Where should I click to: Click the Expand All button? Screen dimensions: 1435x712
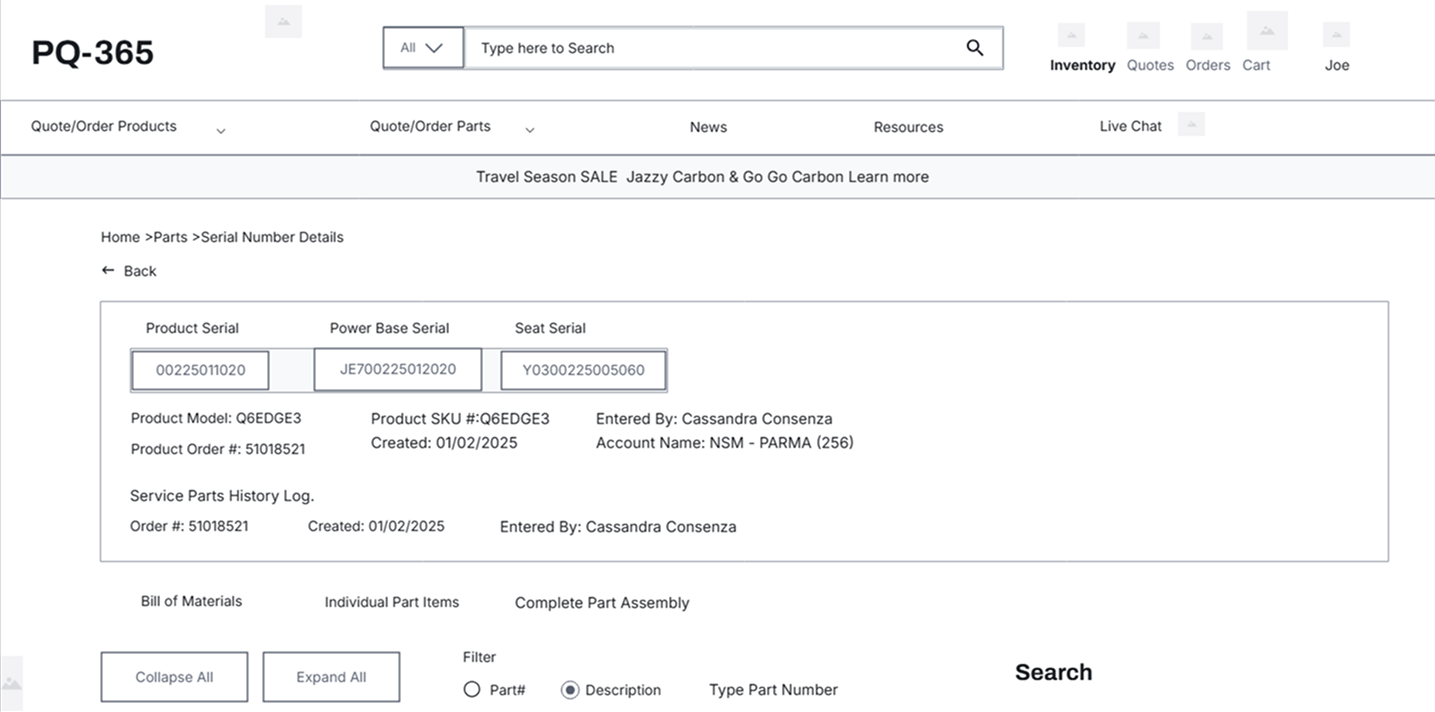point(331,677)
